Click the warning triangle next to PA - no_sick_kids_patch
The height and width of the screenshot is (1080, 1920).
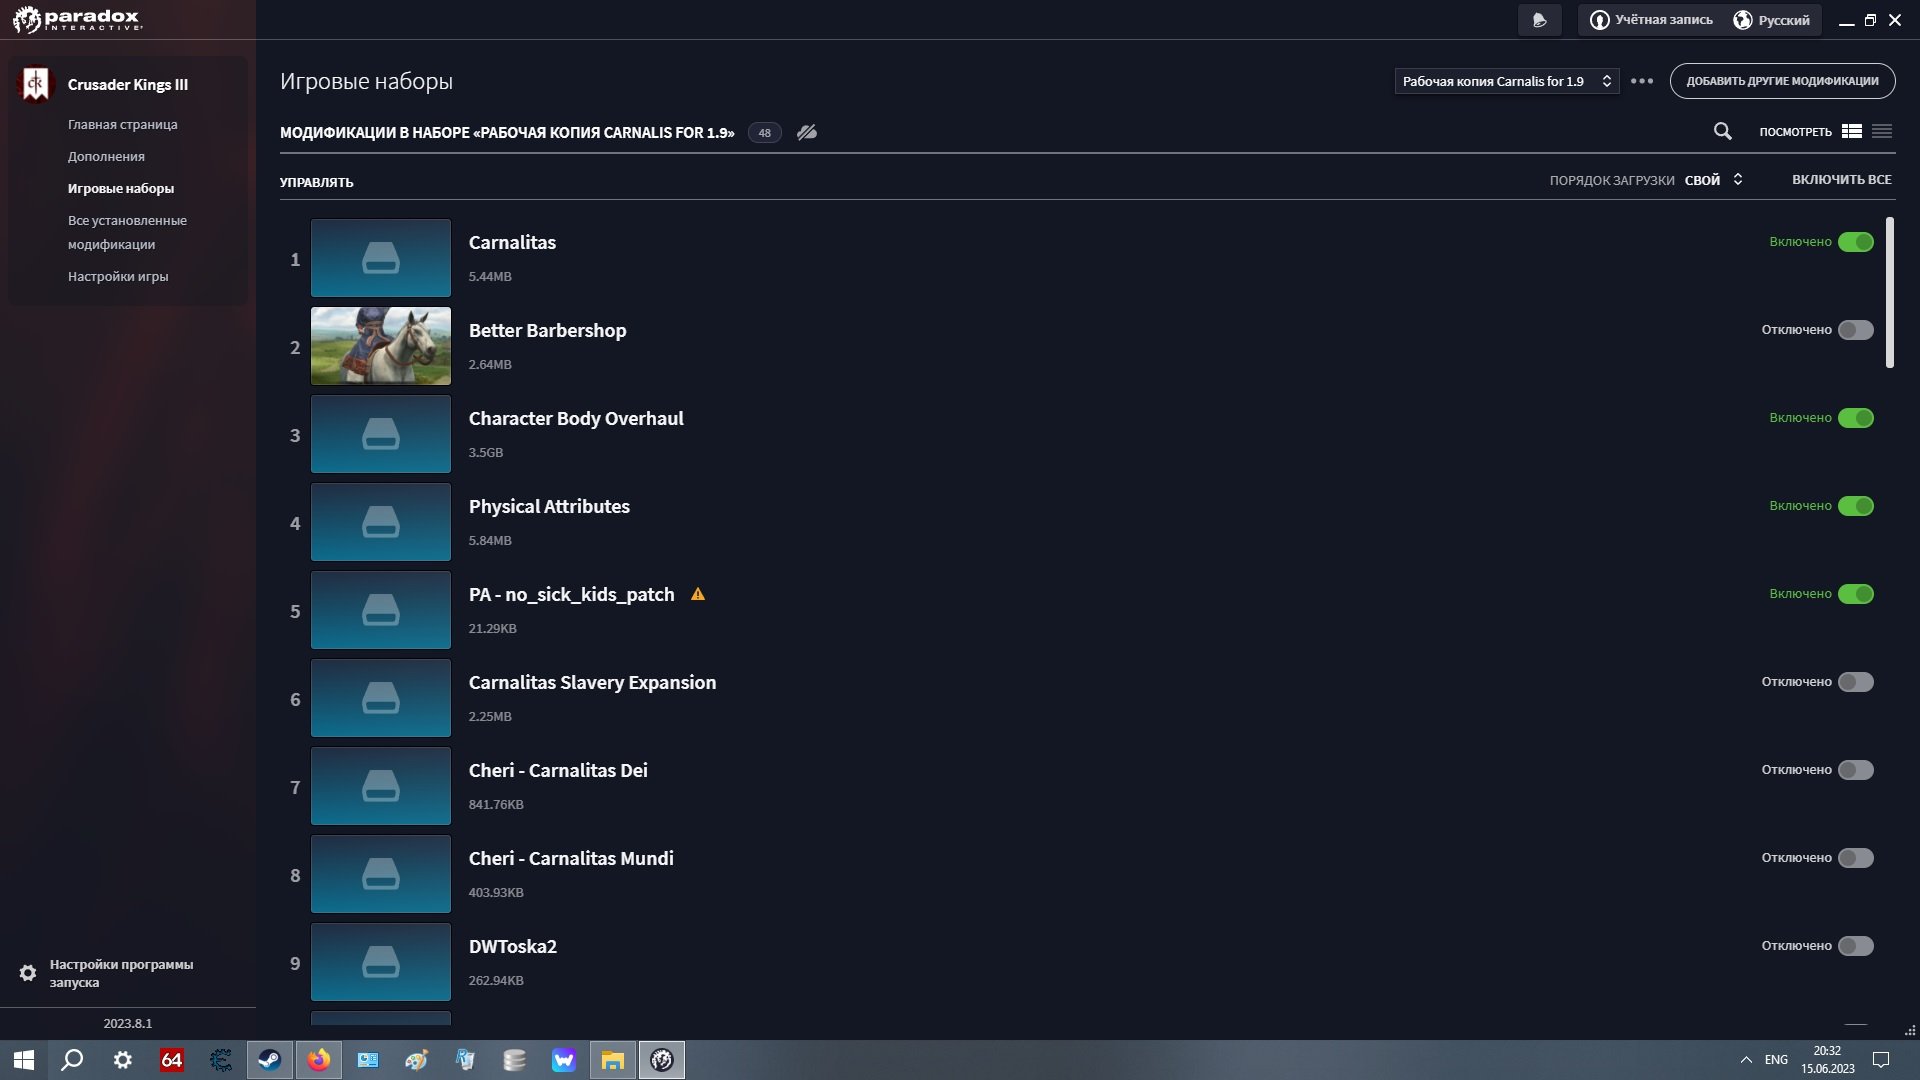tap(698, 594)
